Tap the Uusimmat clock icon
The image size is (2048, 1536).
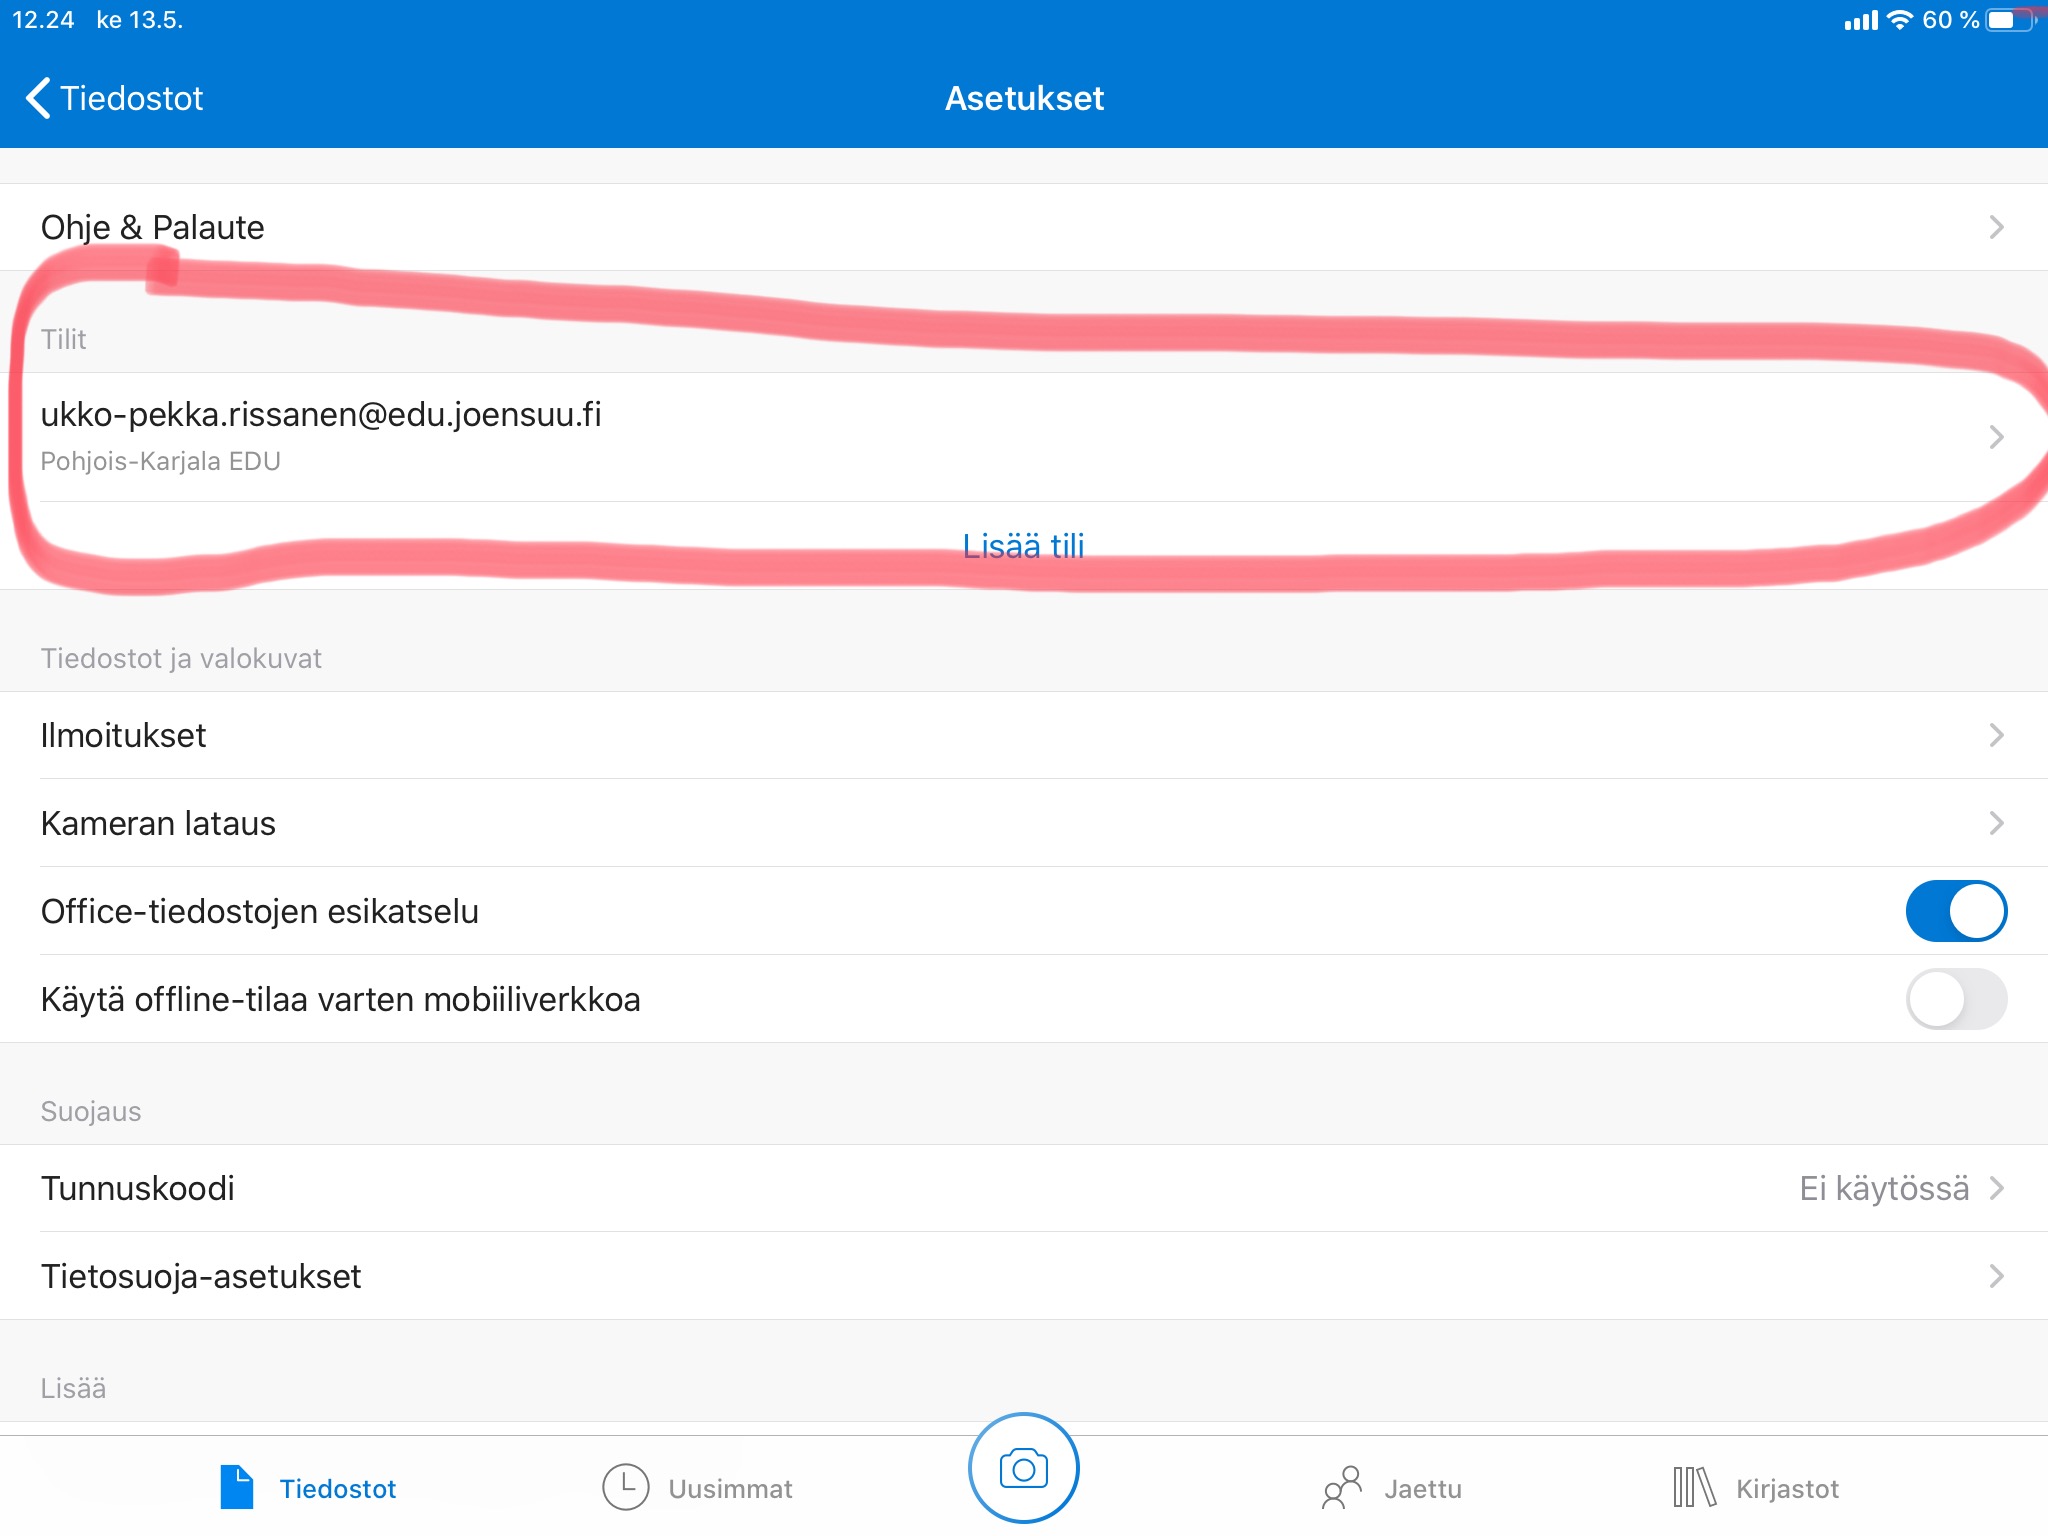point(626,1487)
